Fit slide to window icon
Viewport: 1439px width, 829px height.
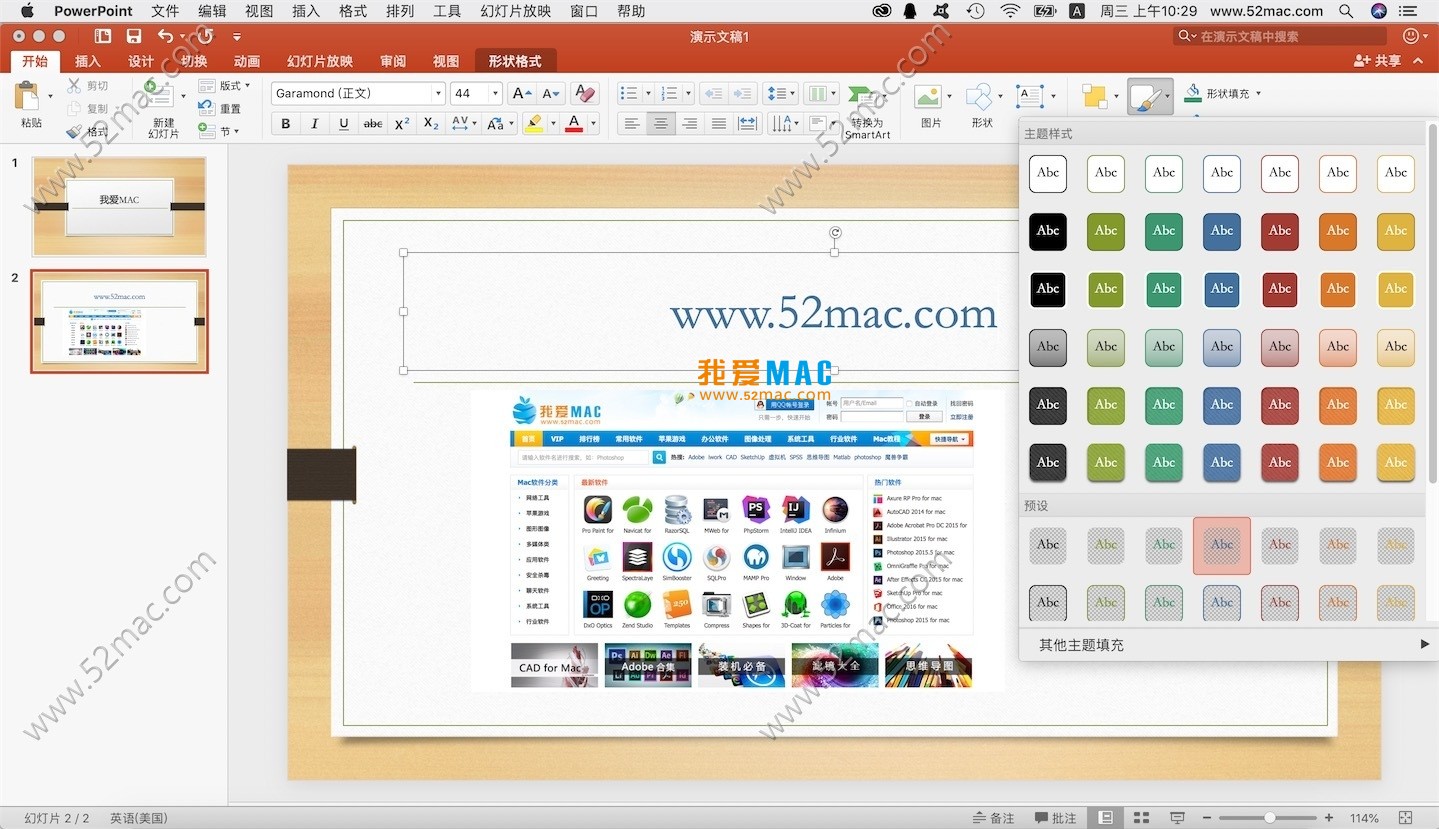[x=1405, y=818]
